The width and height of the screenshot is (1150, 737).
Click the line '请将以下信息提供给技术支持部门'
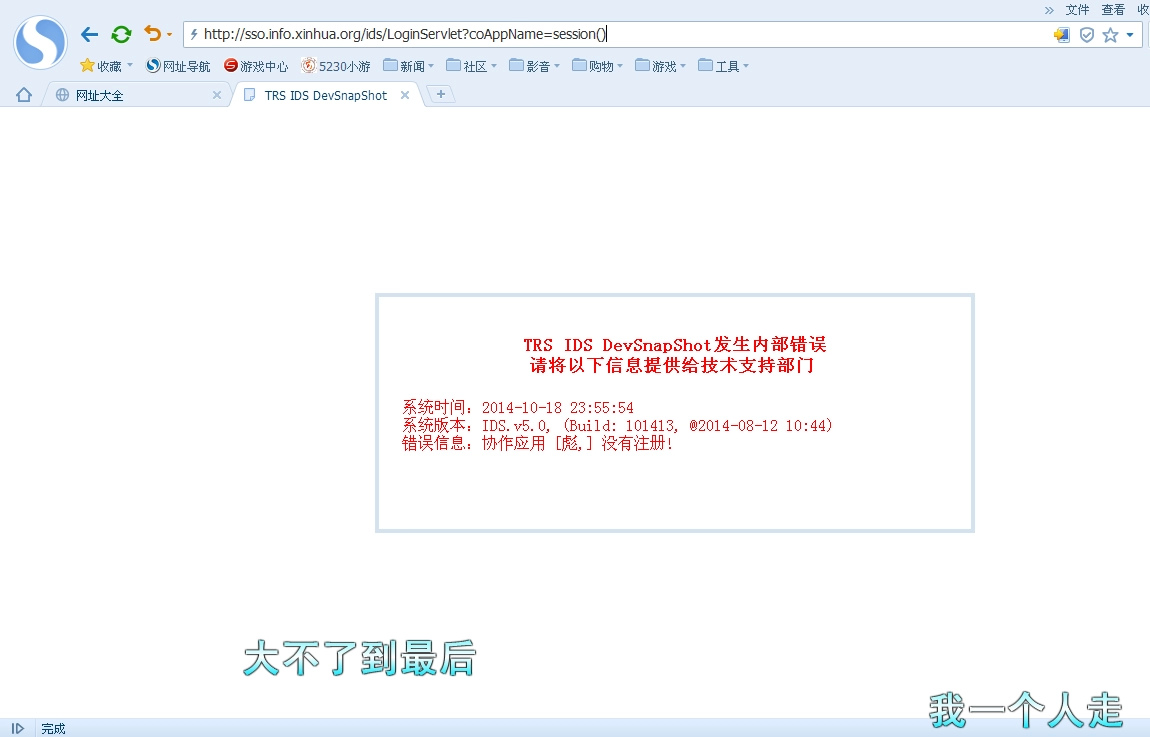click(672, 365)
